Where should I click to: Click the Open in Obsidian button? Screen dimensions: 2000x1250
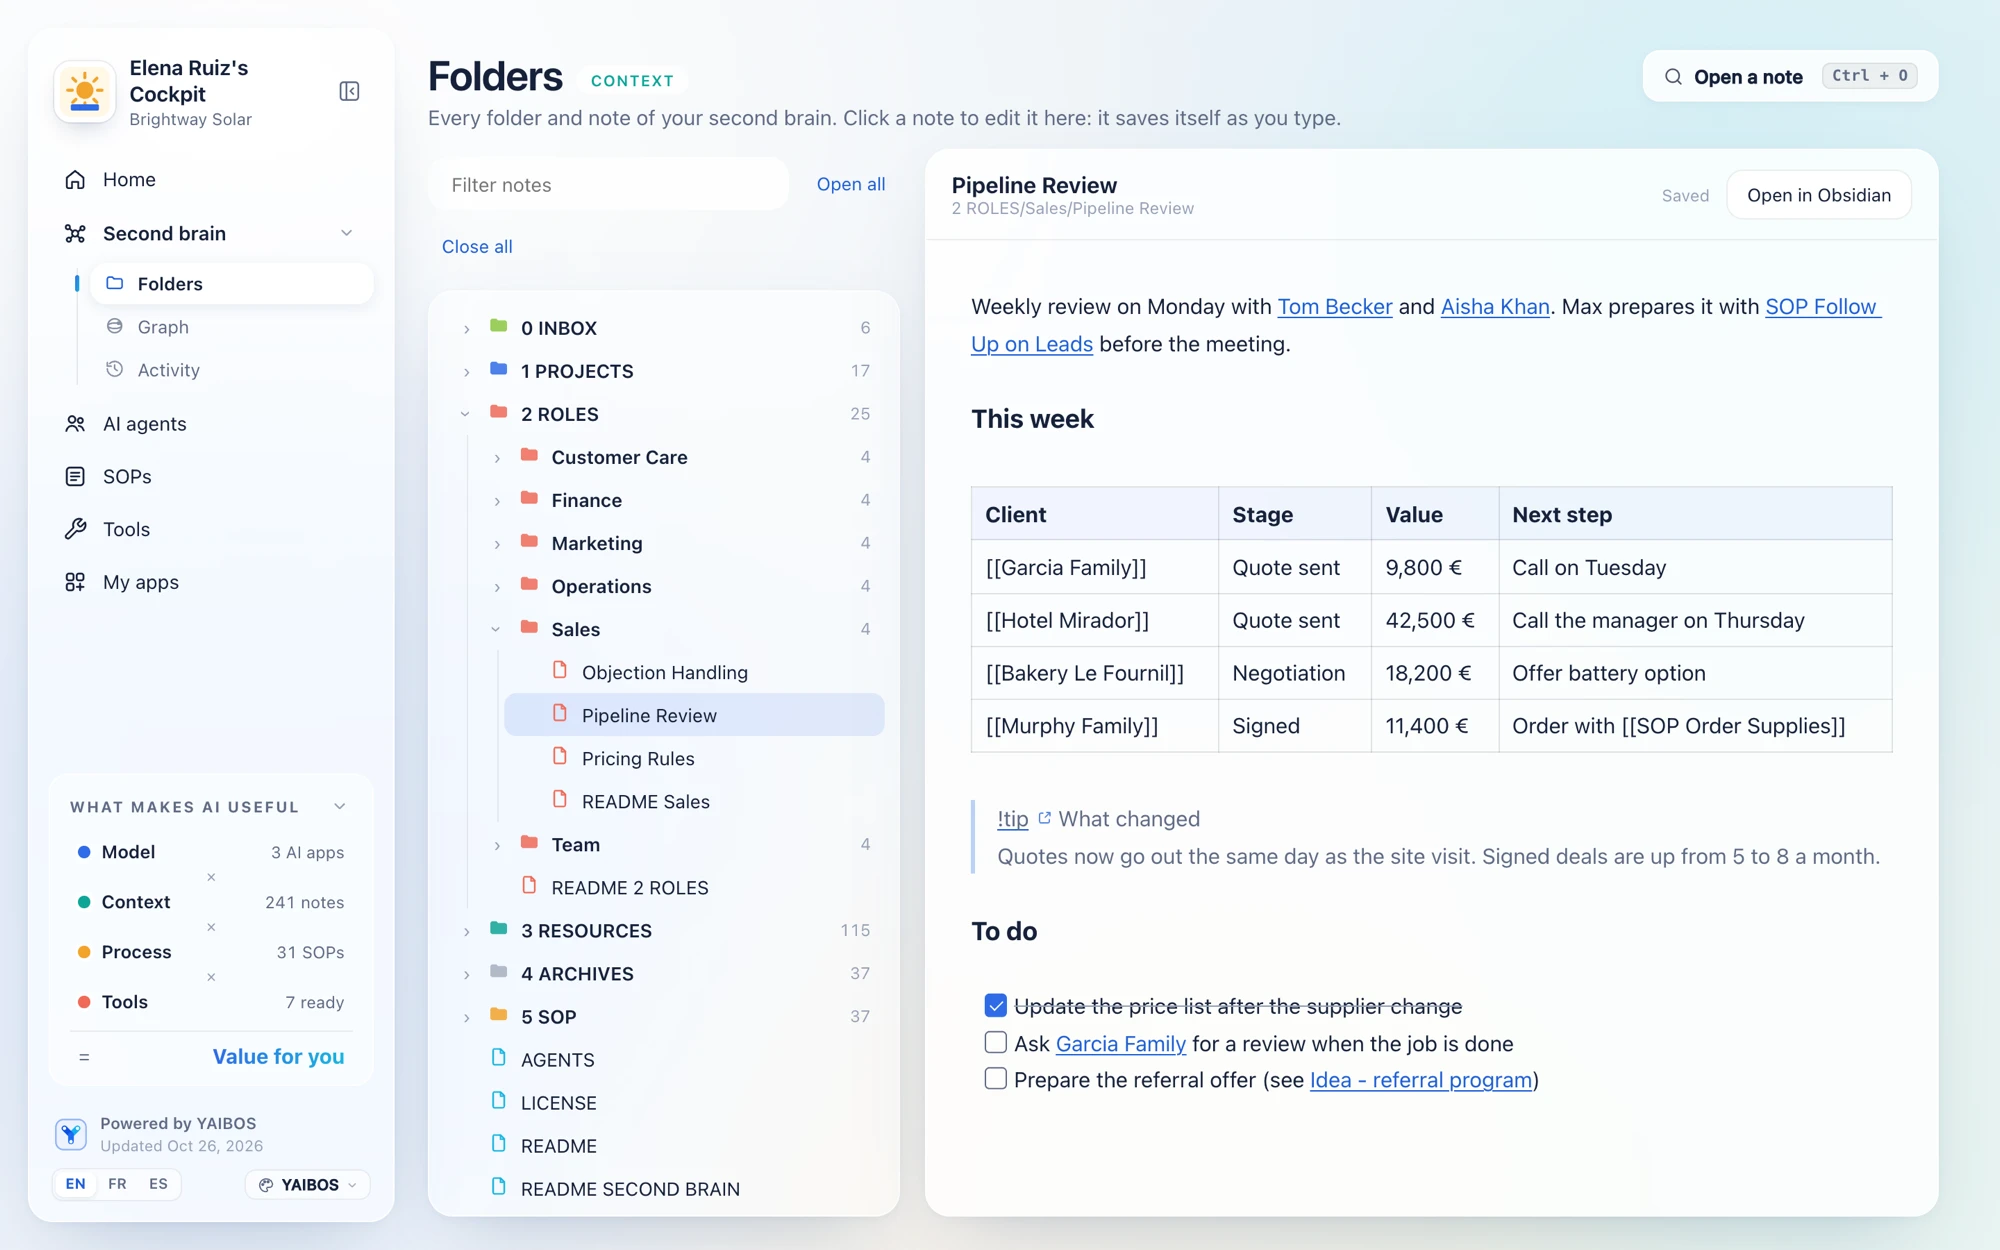1819,195
